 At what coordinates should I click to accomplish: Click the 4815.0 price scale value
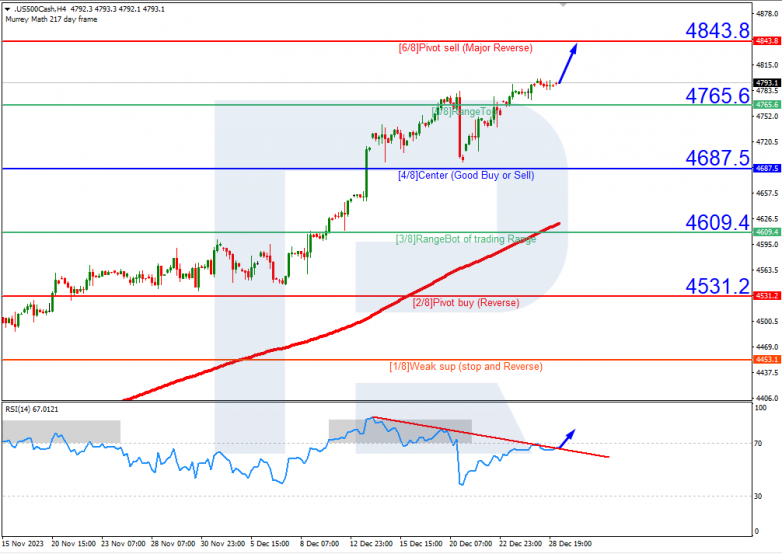coord(767,65)
